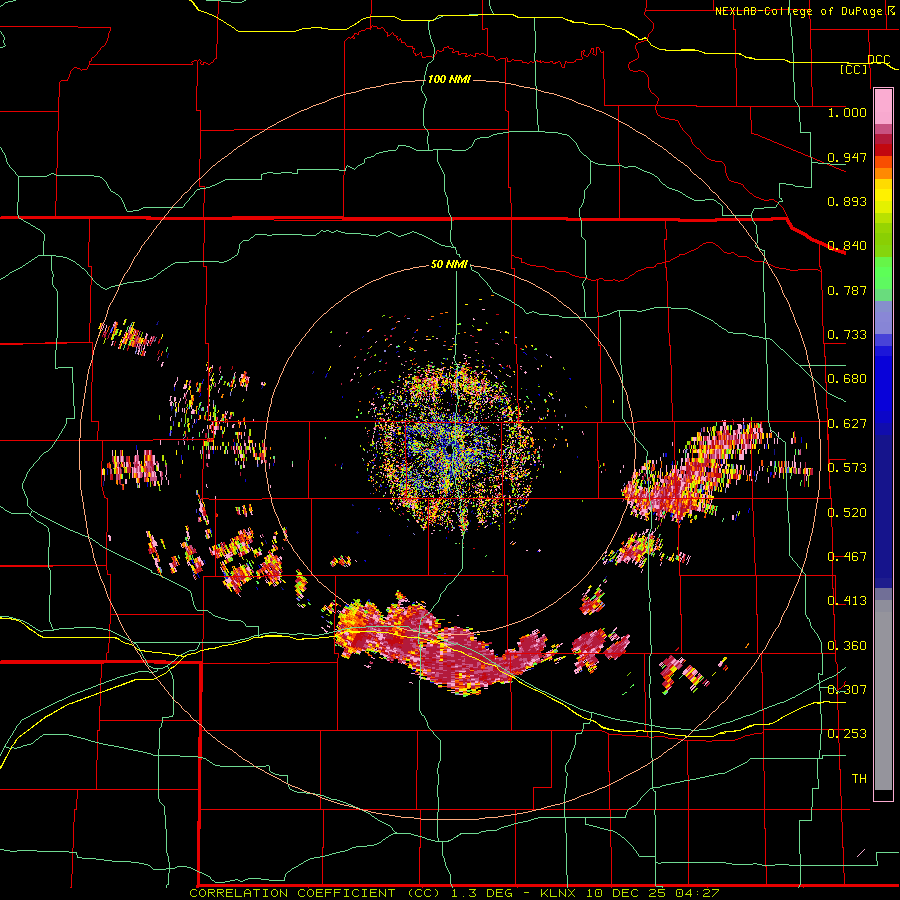Click the 0.680 scale value
This screenshot has width=900, height=900.
coord(847,379)
